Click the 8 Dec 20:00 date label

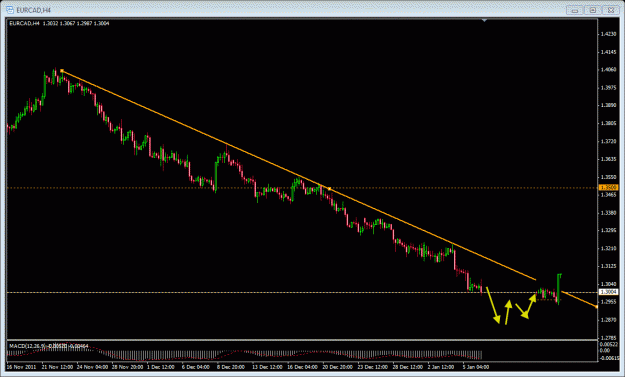tap(231, 367)
